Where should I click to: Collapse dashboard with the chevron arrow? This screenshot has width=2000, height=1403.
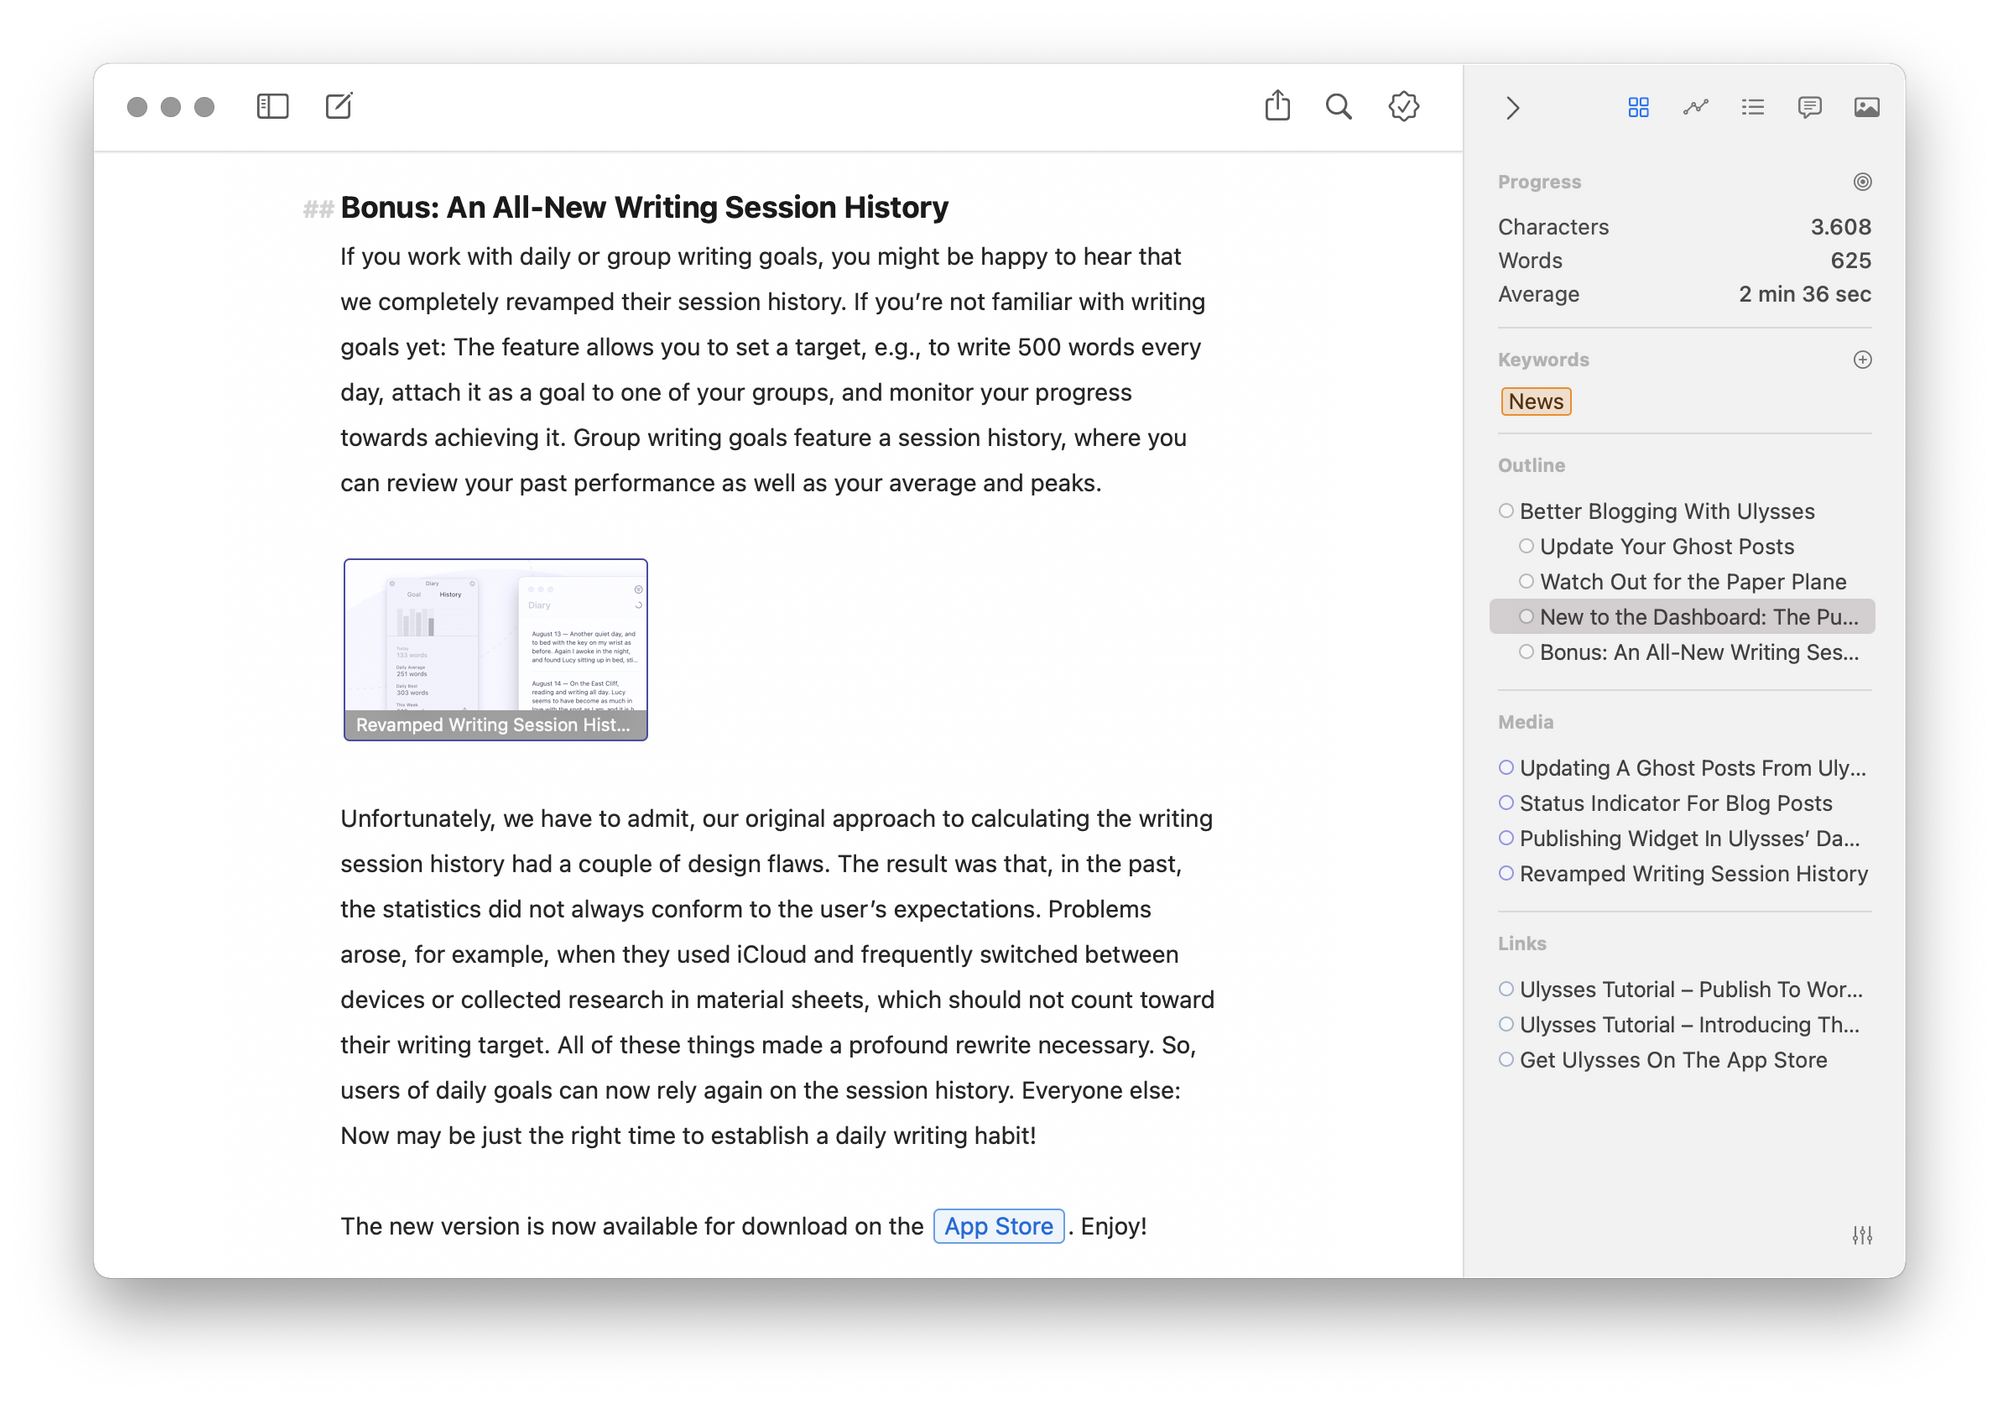(x=1513, y=108)
